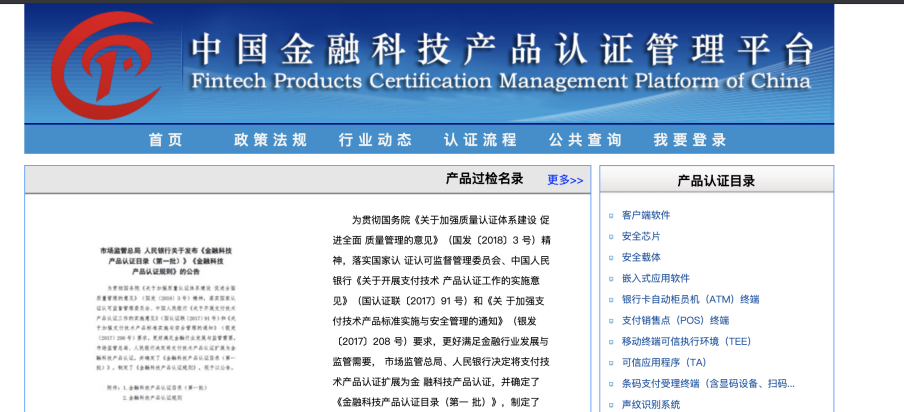
Task: Click the Fintech Products Certification English subtitle
Action: point(500,81)
